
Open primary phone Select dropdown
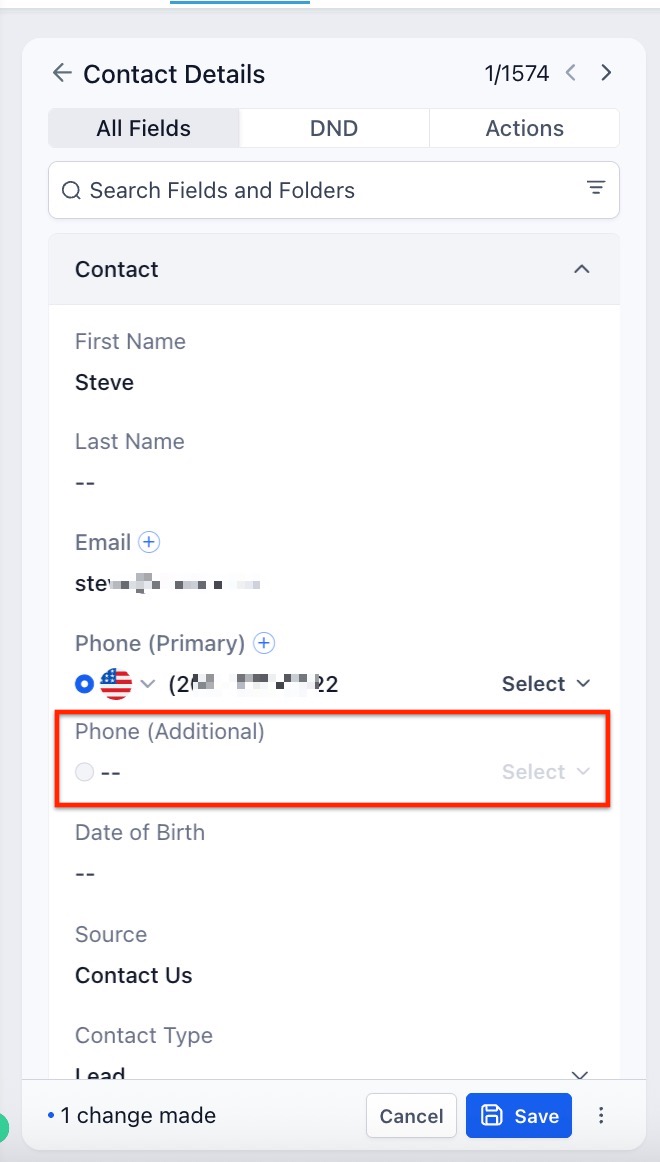point(546,684)
